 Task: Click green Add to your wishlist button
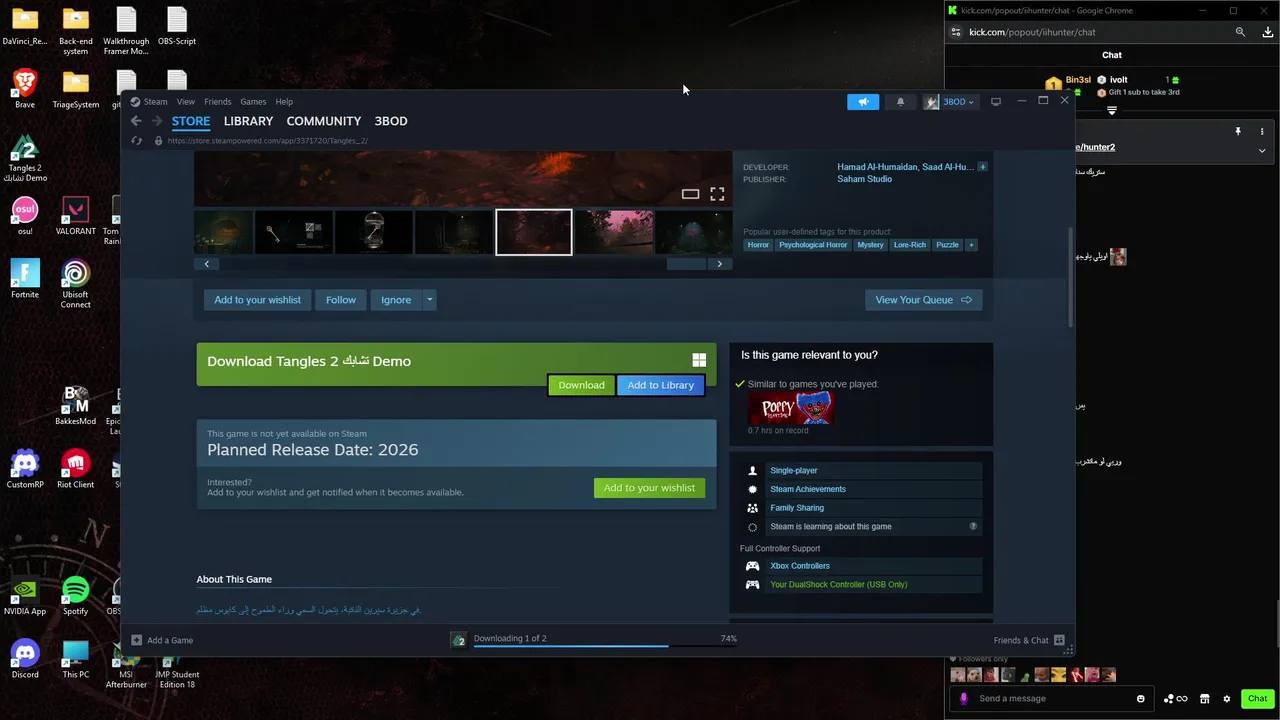point(649,488)
